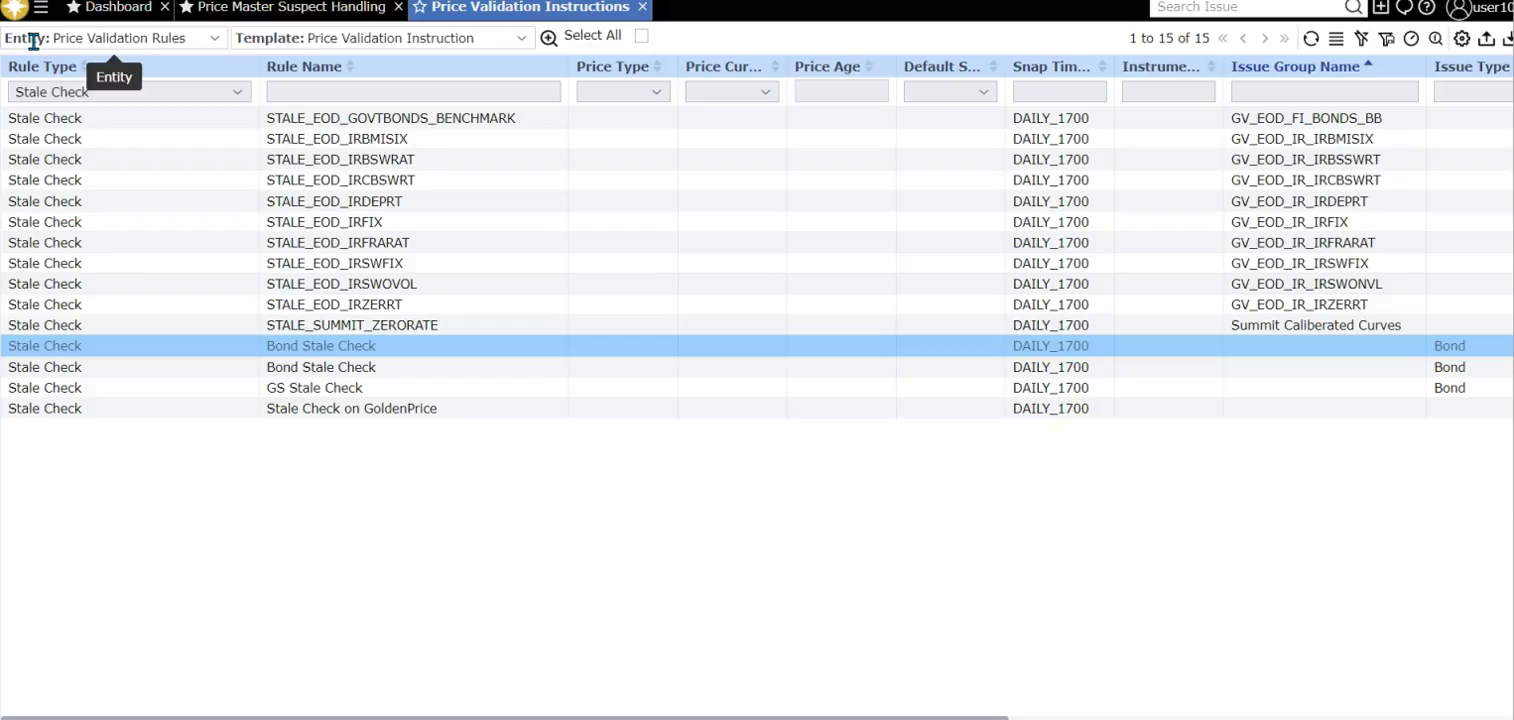Focus the Issue Group Name filter field
Screen dimensions: 1514x720
pyautogui.click(x=1324, y=92)
